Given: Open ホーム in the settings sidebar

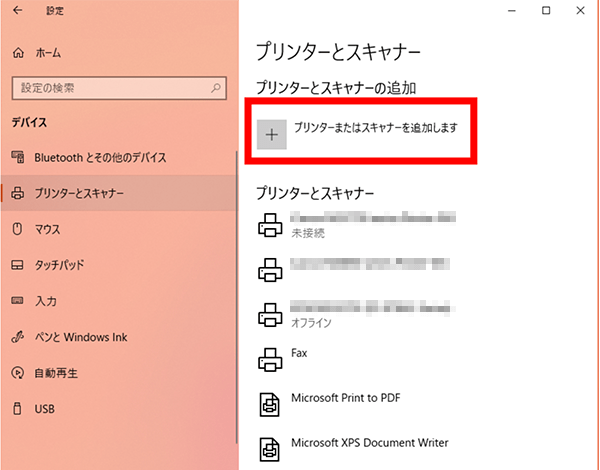Looking at the screenshot, I should tap(119, 53).
